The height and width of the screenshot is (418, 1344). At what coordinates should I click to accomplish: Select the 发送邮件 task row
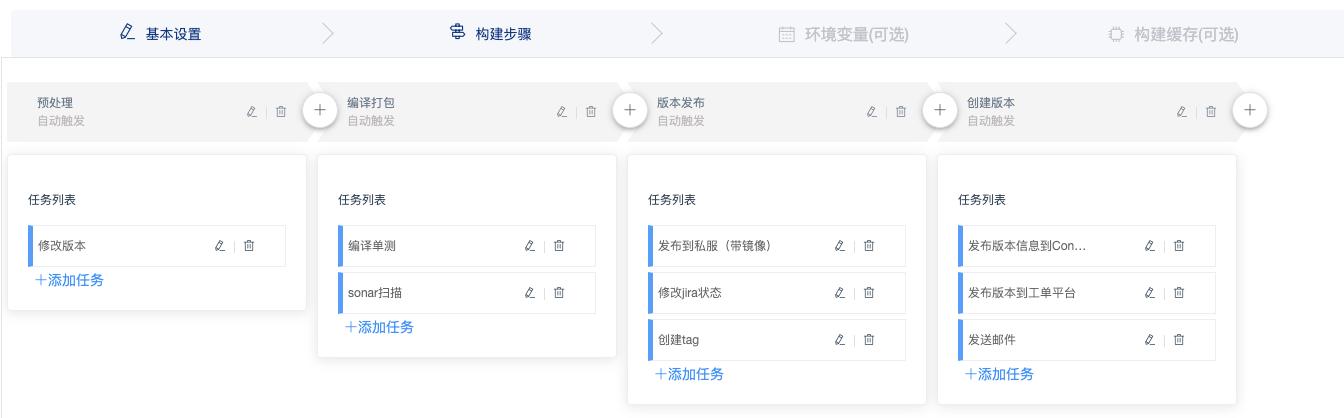coord(1087,340)
